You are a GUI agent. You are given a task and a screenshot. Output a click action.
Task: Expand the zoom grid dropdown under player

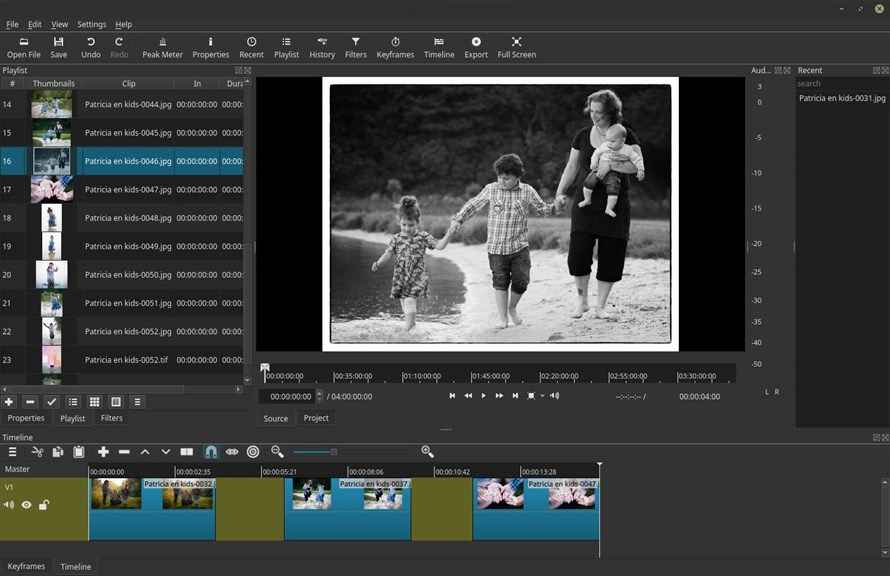(x=542, y=396)
